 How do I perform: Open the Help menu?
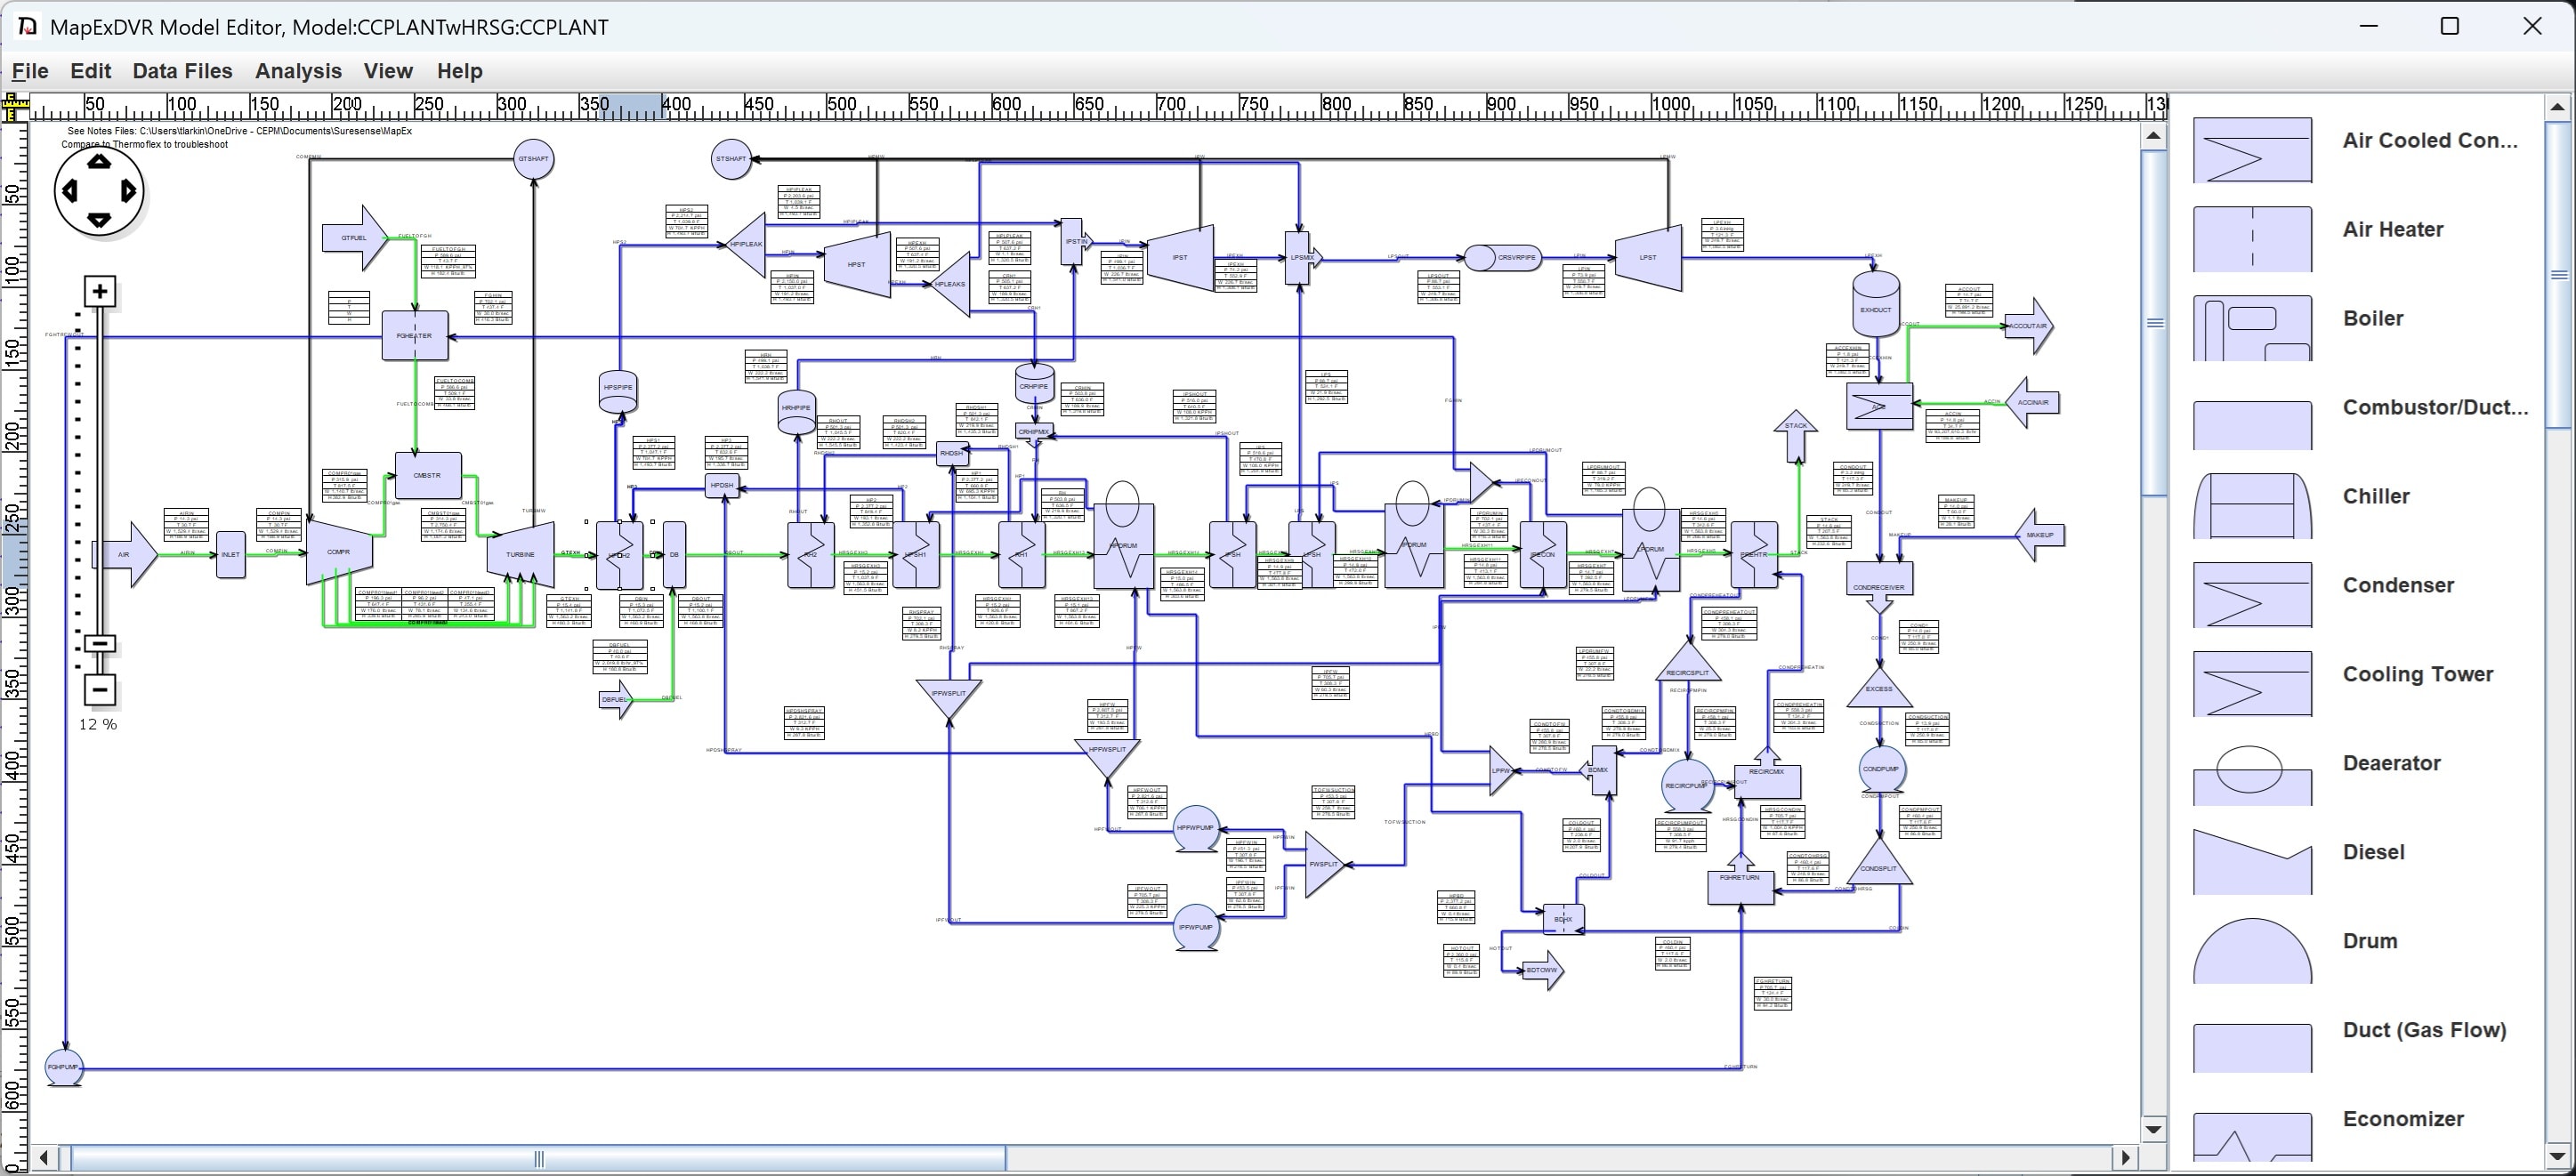click(x=460, y=71)
